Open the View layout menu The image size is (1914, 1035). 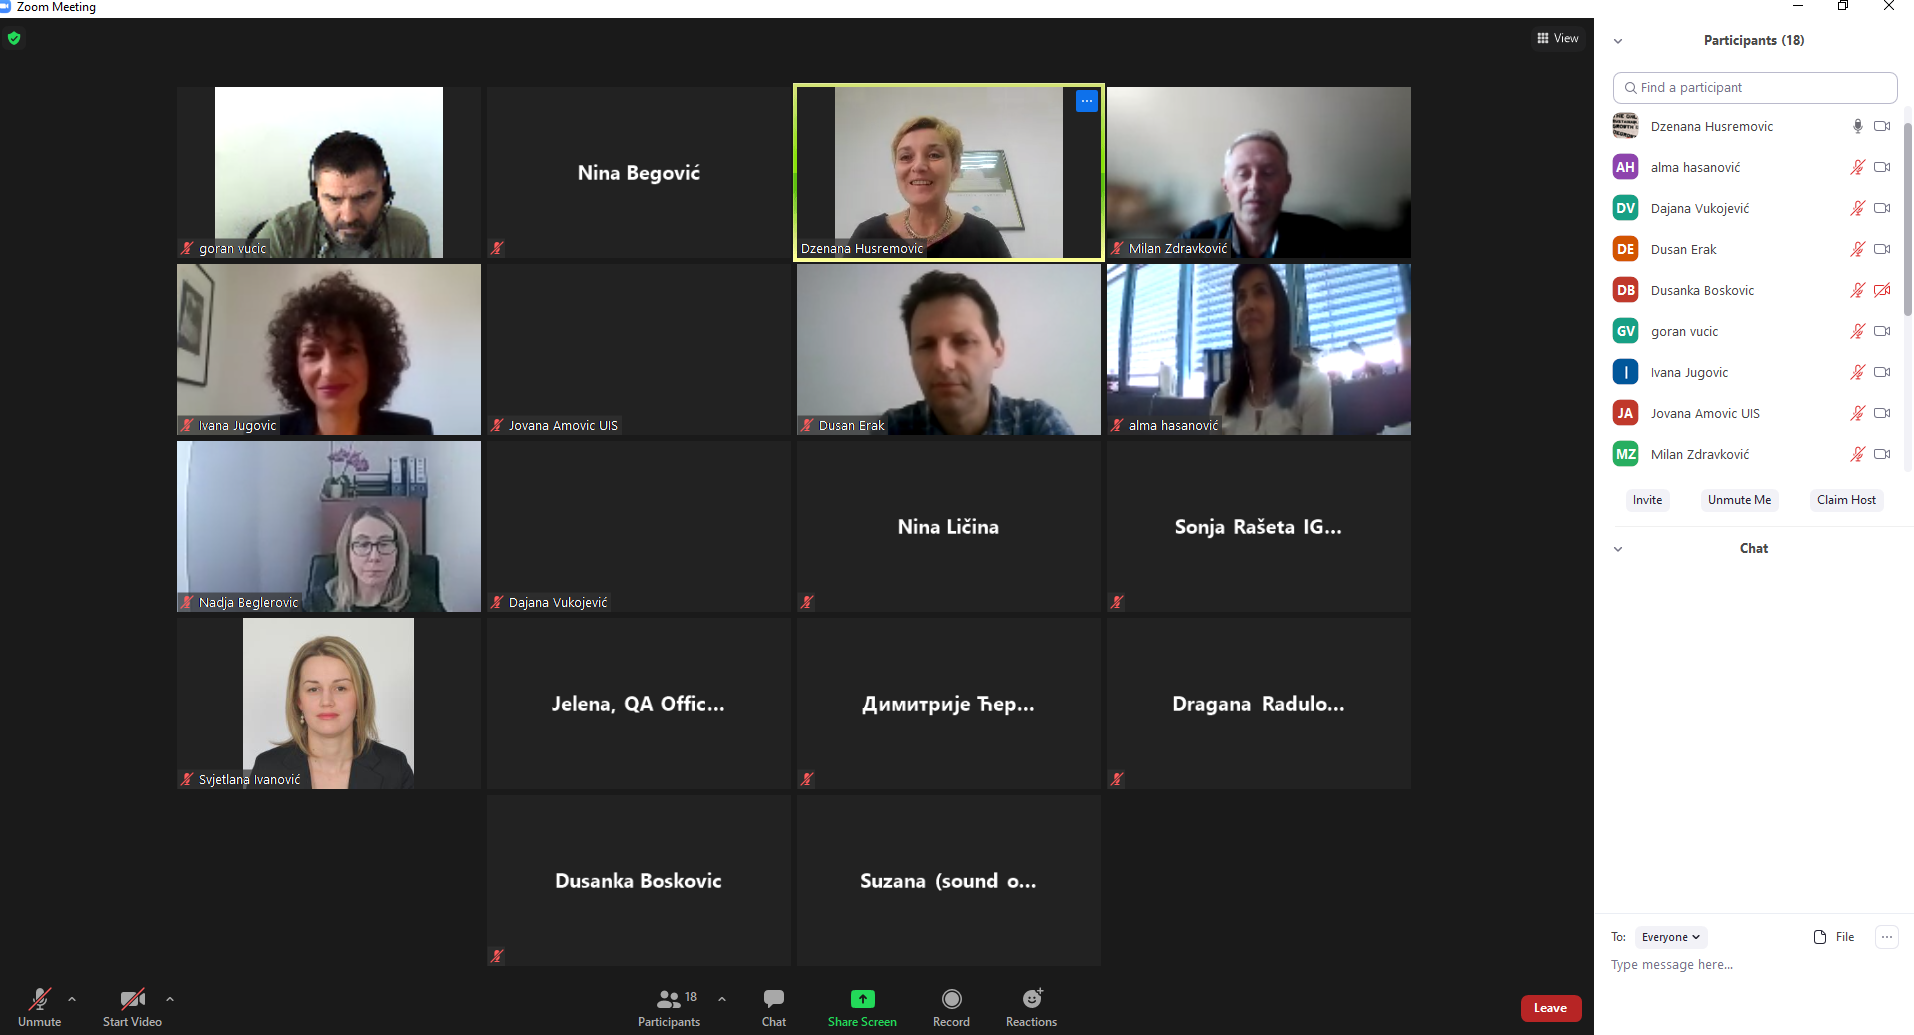[x=1558, y=38]
